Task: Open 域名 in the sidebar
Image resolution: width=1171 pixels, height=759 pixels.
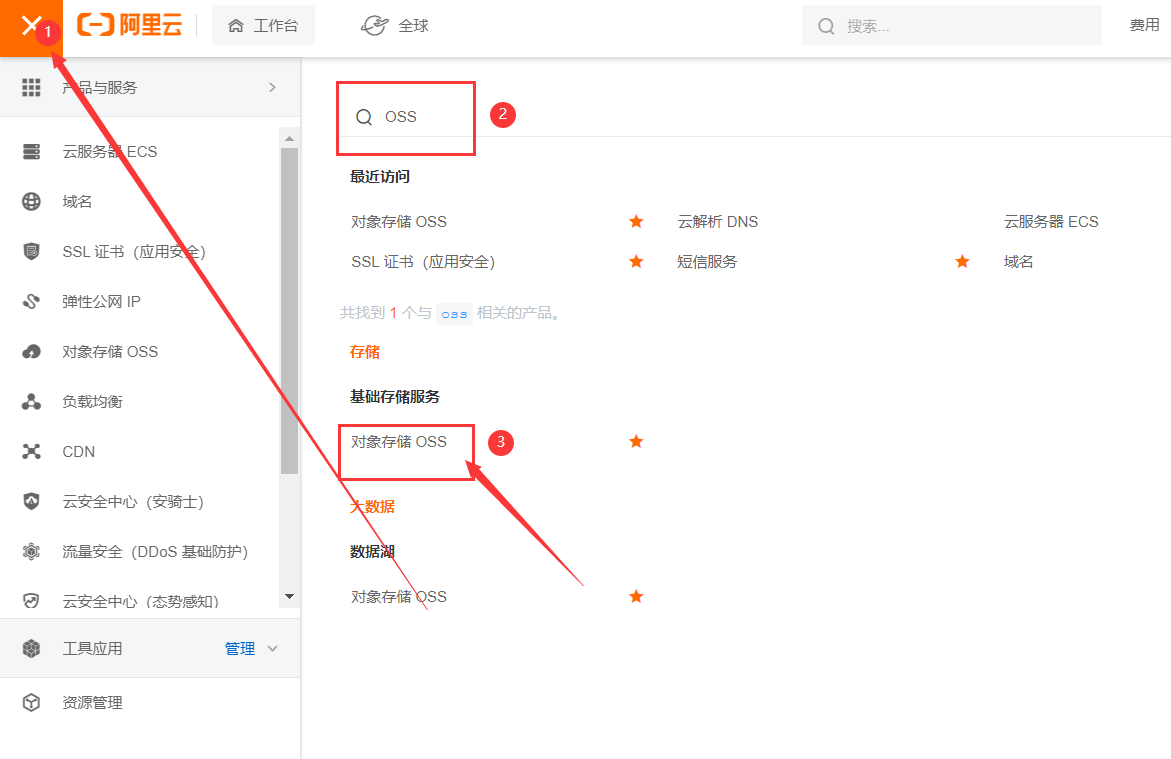Action: click(77, 202)
